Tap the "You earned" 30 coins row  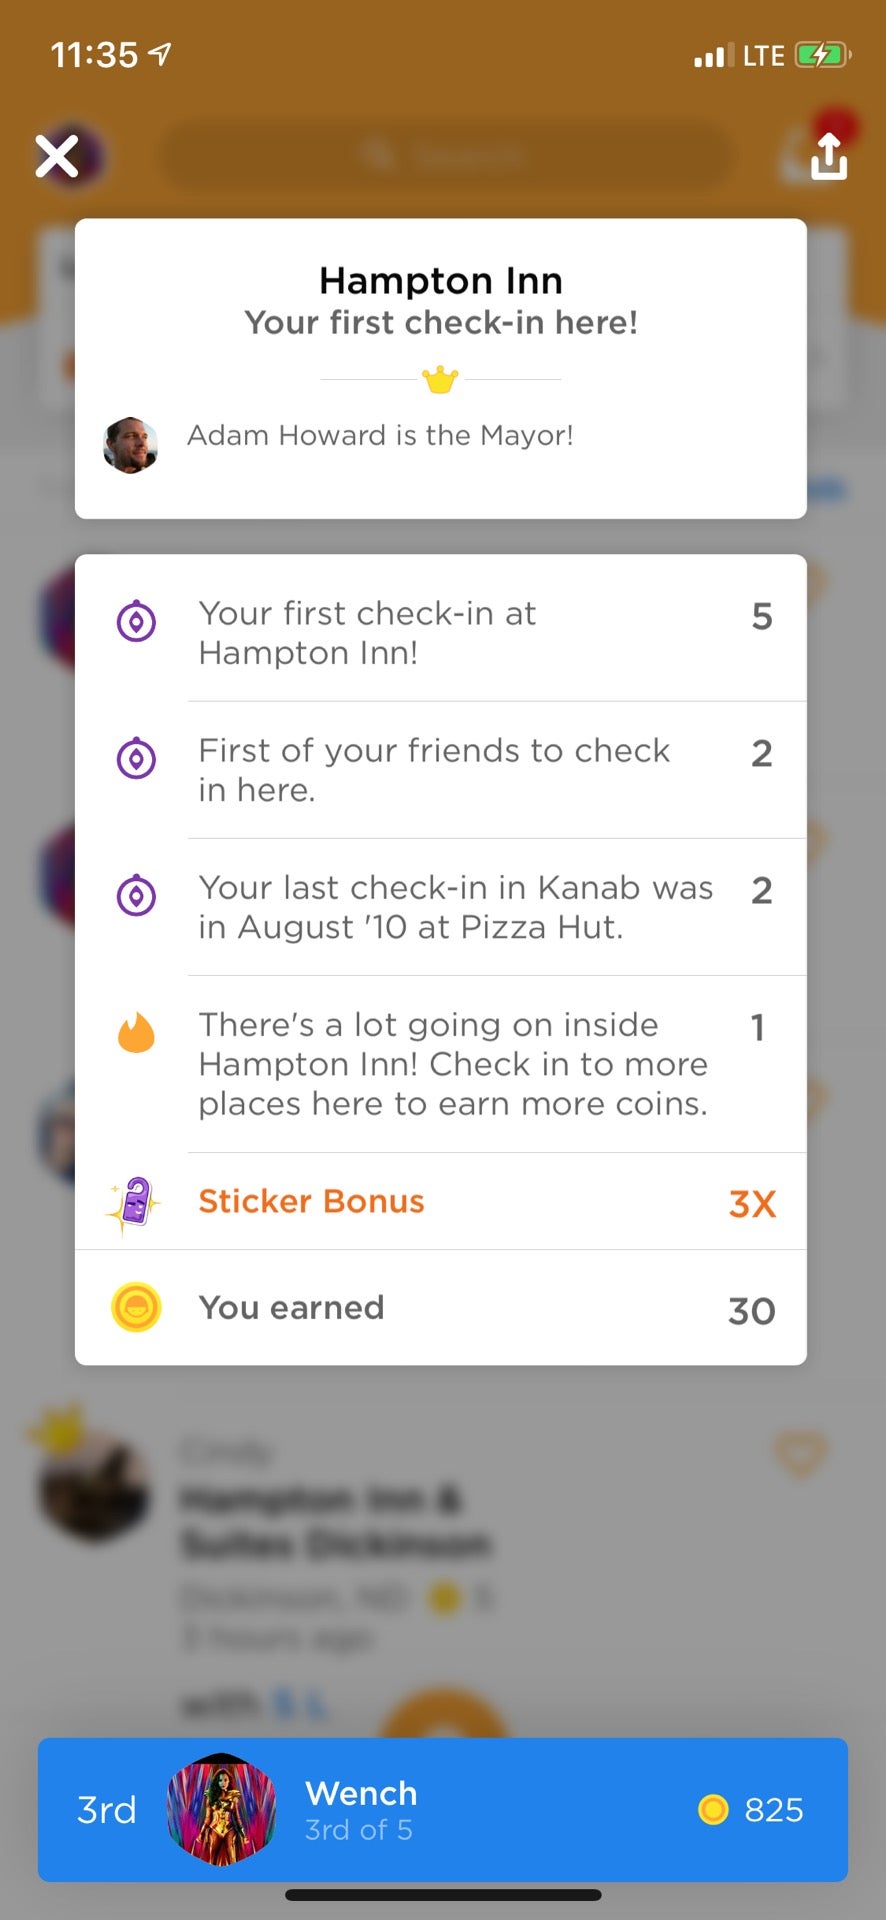[440, 1308]
